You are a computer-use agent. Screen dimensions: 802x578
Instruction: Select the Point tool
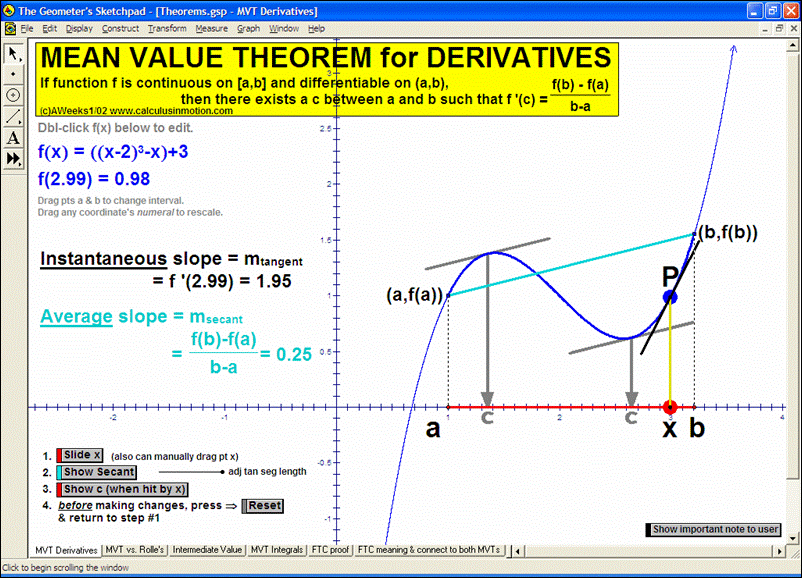[13, 75]
